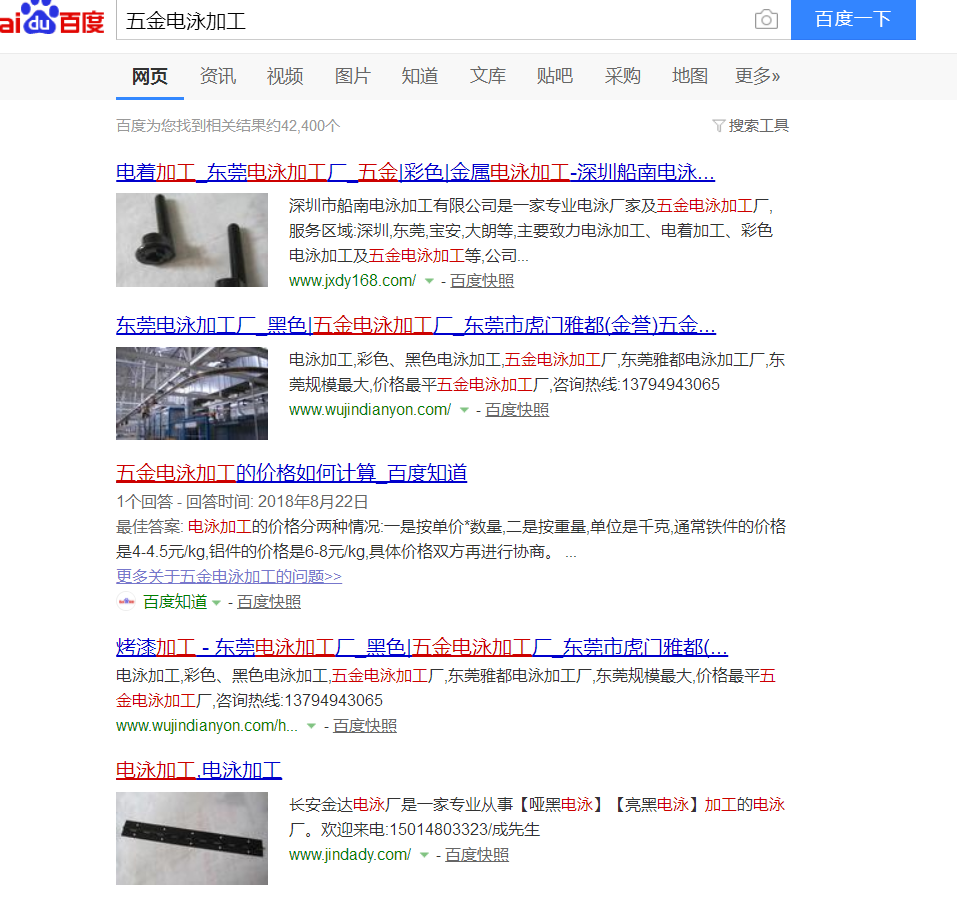Open the www.wujindianyon.com/h... URL

pos(207,726)
